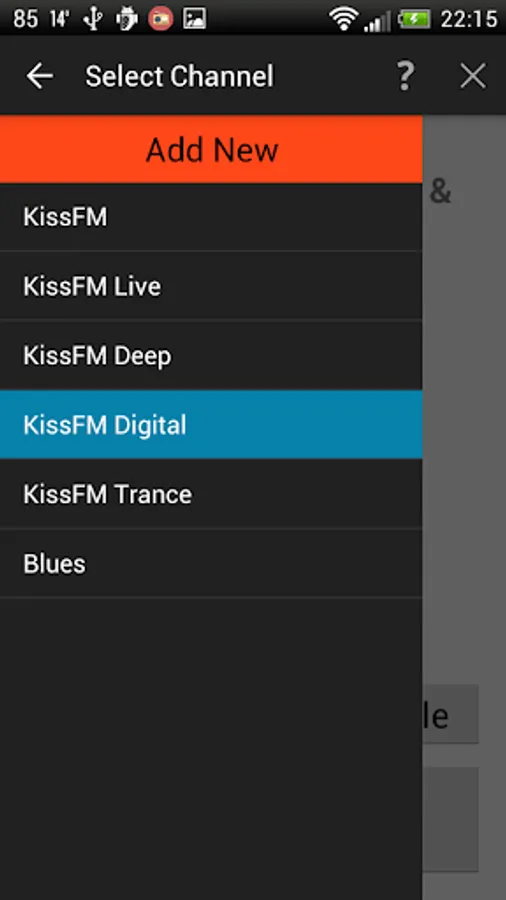This screenshot has height=900, width=506.
Task: Select highlighted KissFM Digital channel
Action: (x=211, y=425)
